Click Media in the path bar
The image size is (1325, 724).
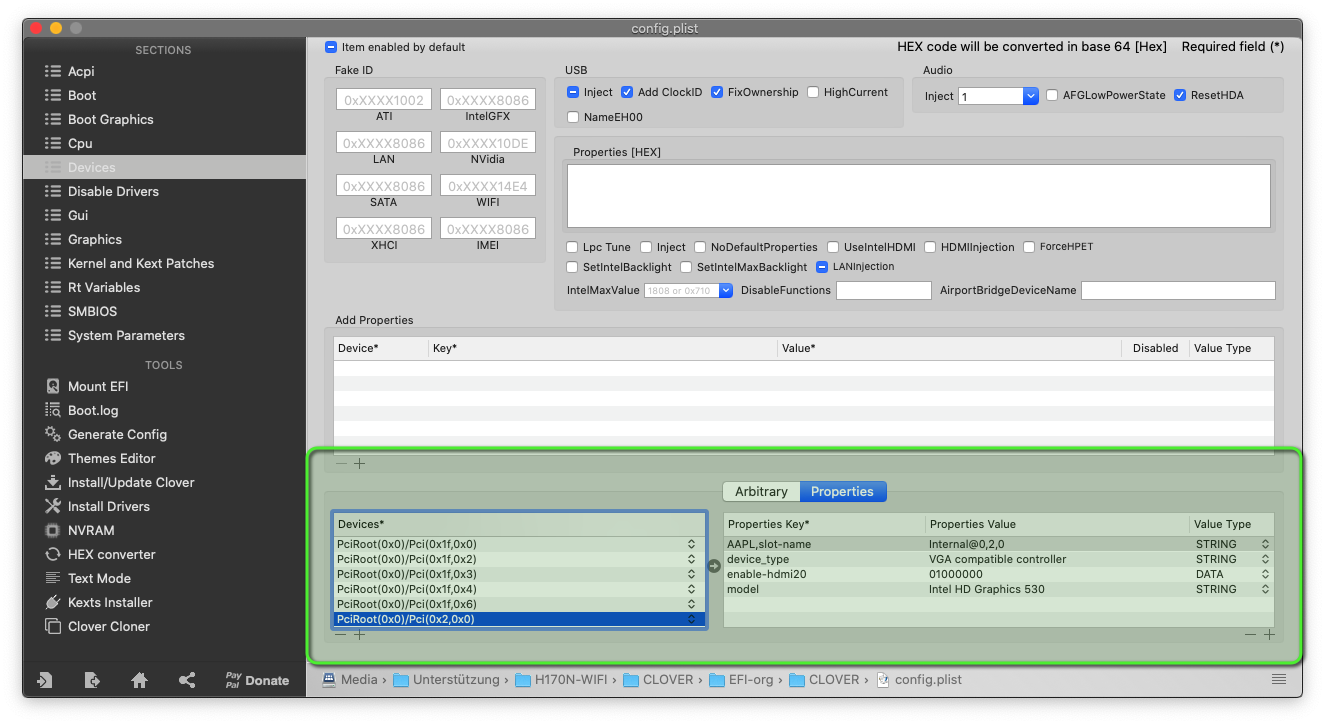pos(350,679)
